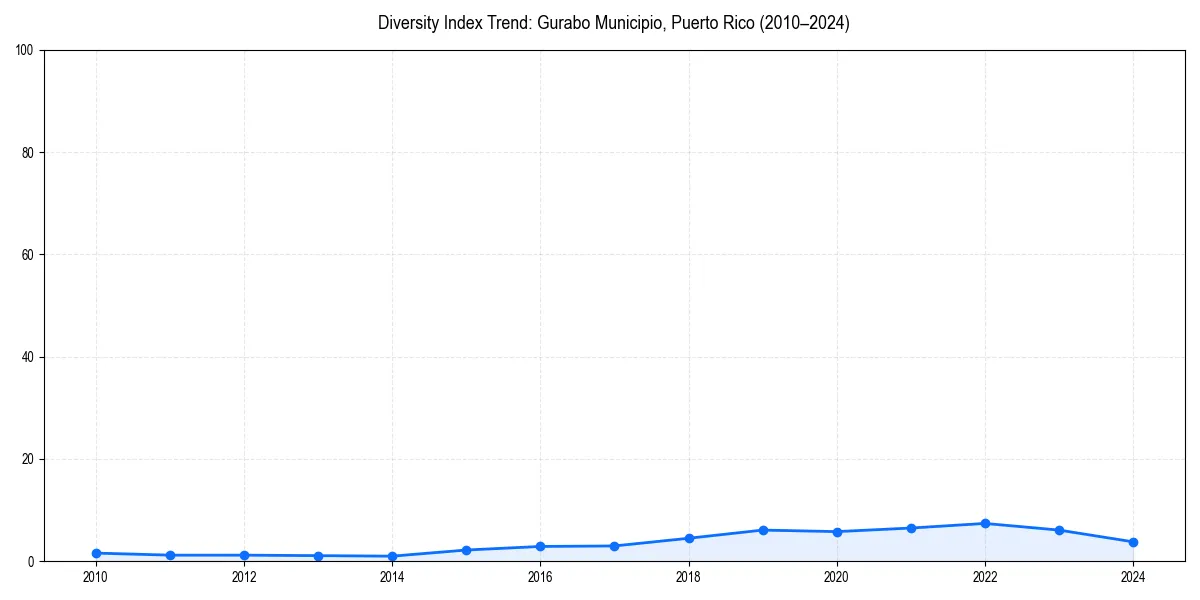Click the 2014 x-axis label
The width and height of the screenshot is (1200, 600).
tap(391, 577)
